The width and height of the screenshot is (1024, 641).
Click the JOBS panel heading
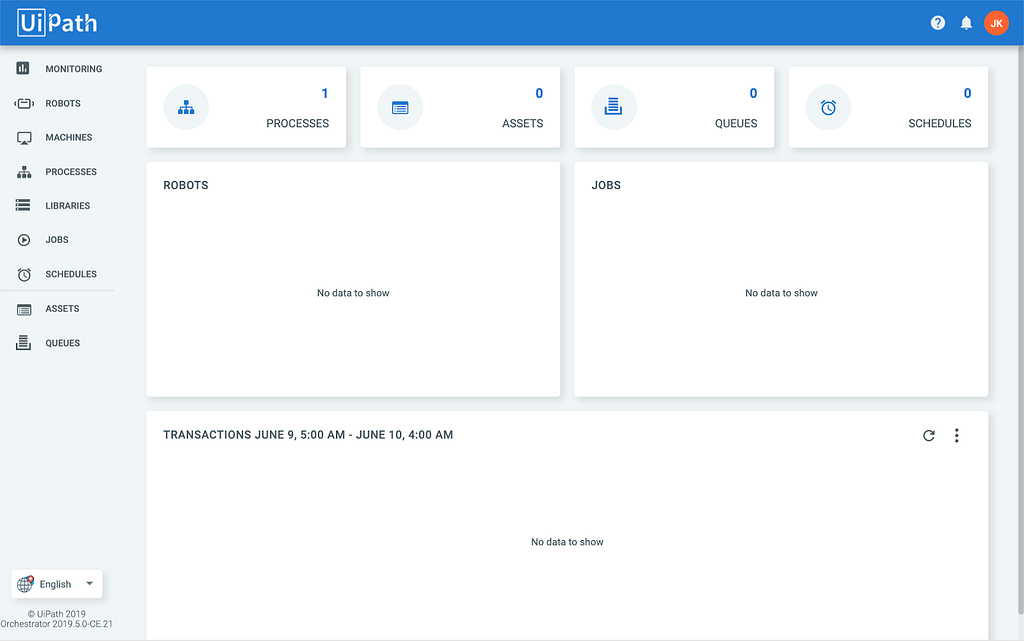(606, 185)
